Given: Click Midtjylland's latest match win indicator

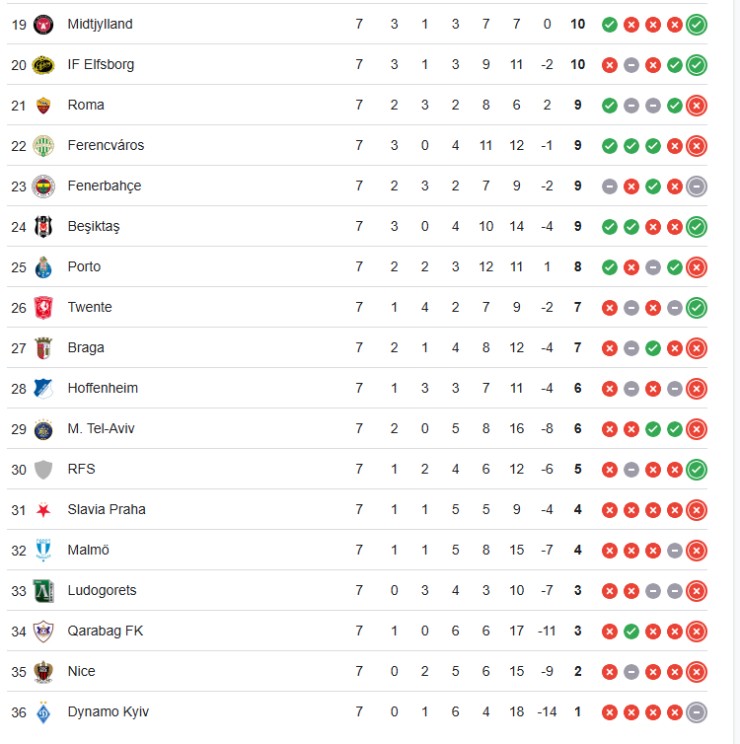Looking at the screenshot, I should point(697,24).
